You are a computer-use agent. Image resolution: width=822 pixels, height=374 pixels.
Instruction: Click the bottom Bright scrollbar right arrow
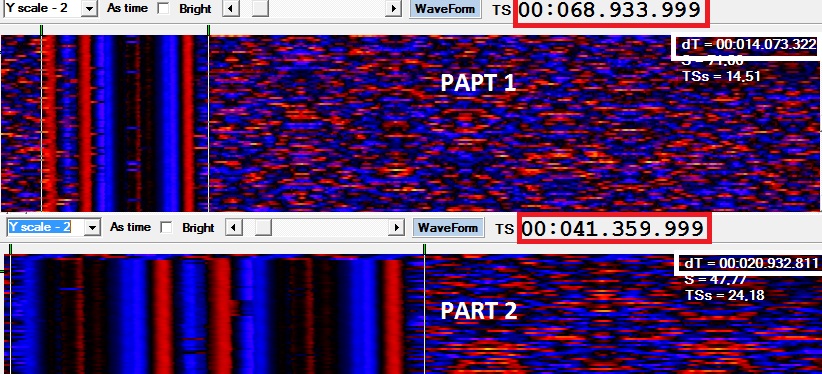pos(396,228)
